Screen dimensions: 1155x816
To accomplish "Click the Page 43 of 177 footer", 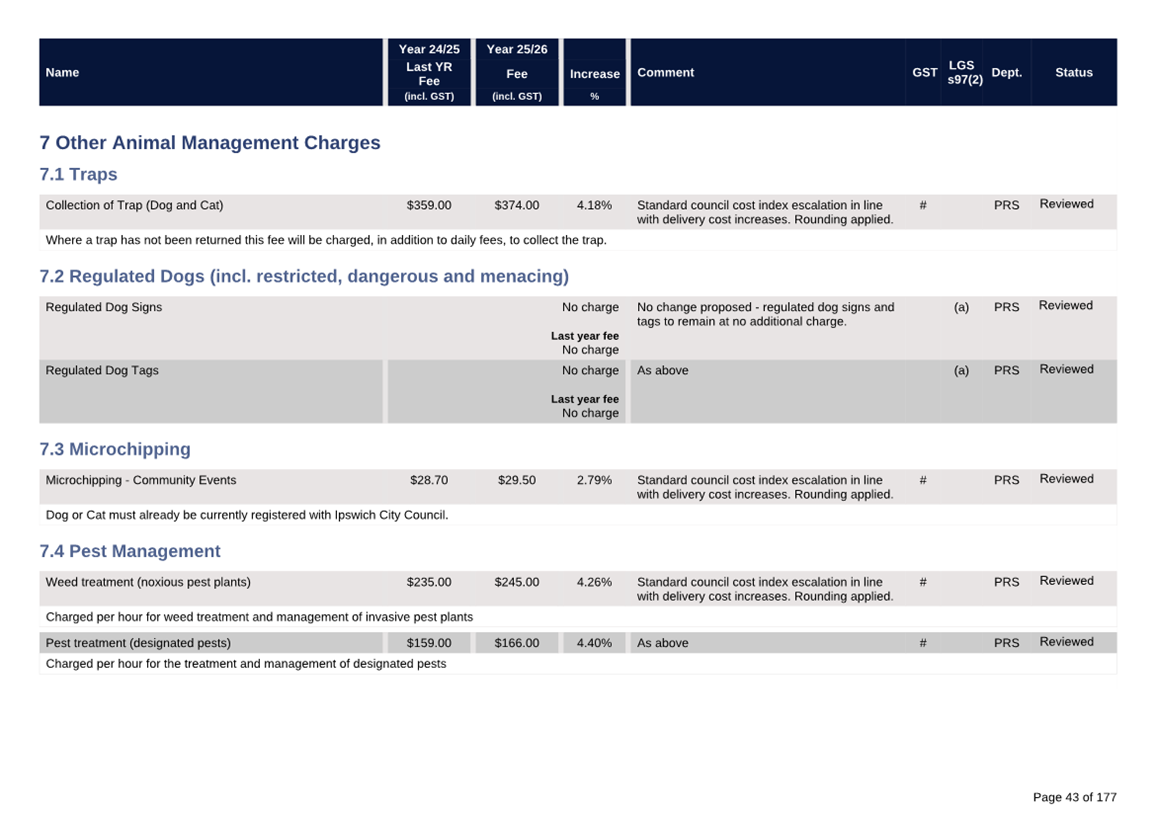I will (x=1074, y=797).
